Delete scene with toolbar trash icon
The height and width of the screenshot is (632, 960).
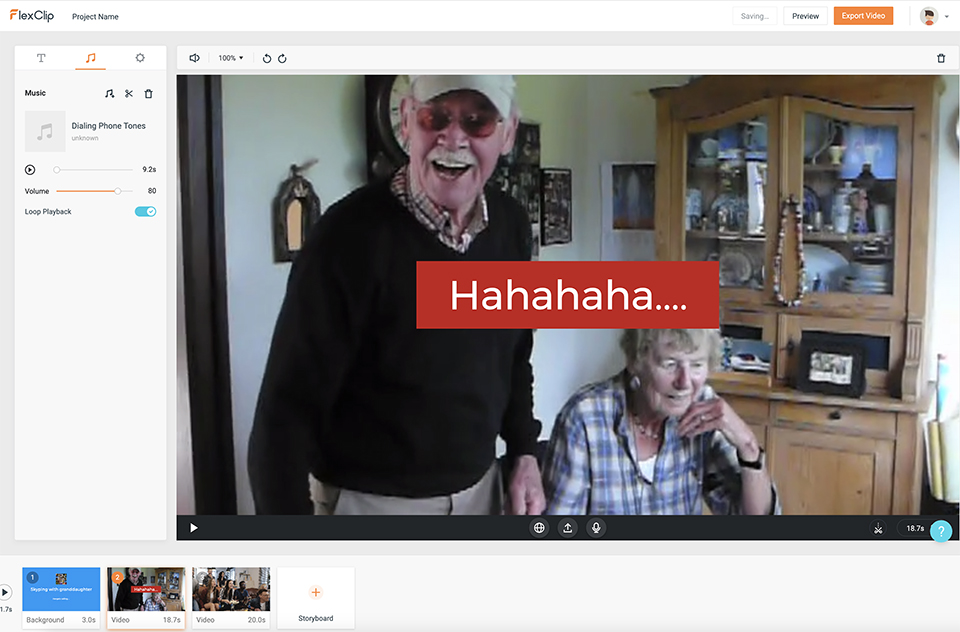941,58
